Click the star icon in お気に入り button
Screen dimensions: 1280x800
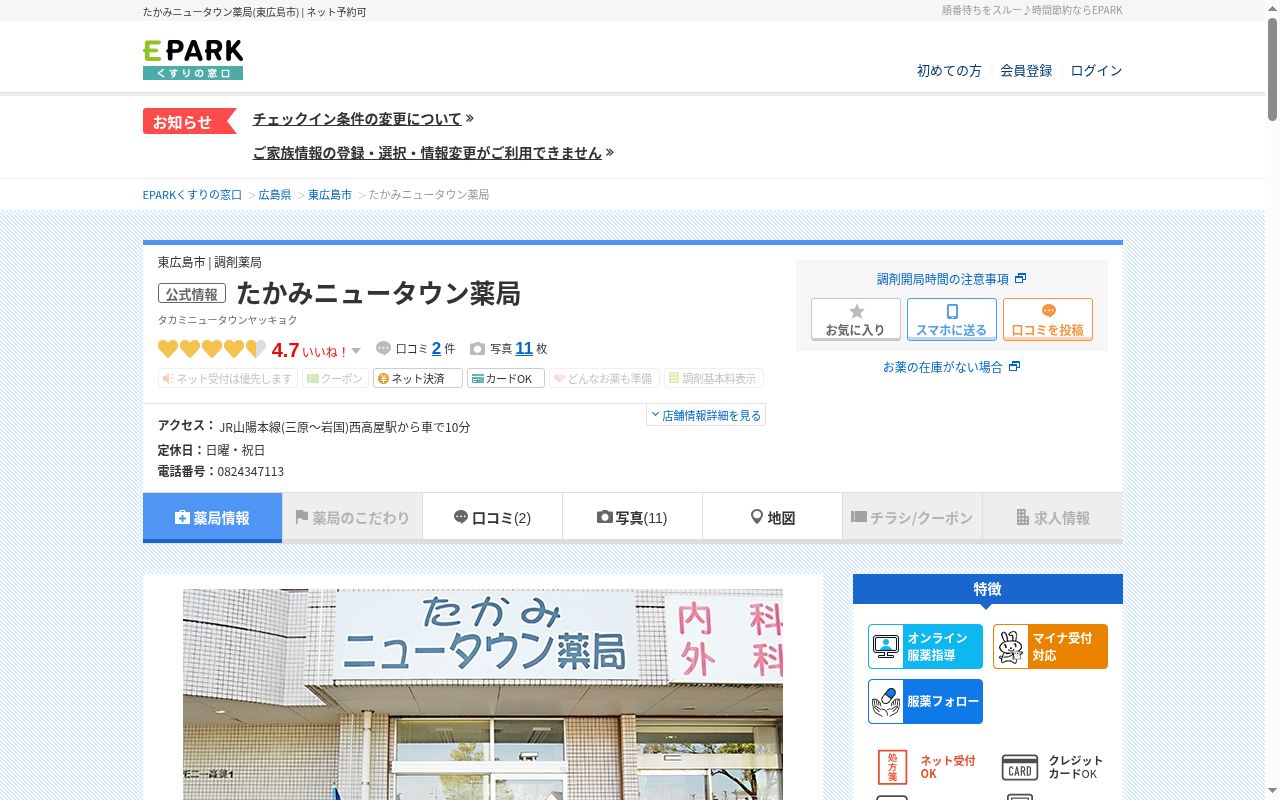(856, 311)
